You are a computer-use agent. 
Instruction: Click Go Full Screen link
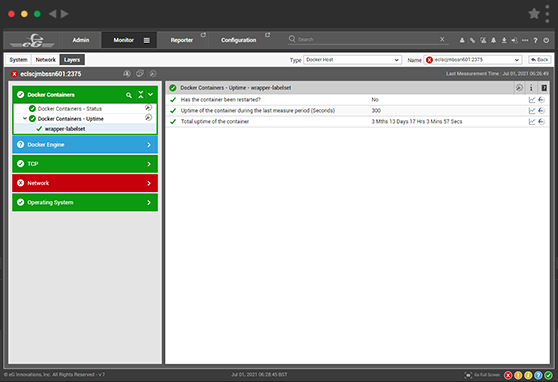coord(486,375)
